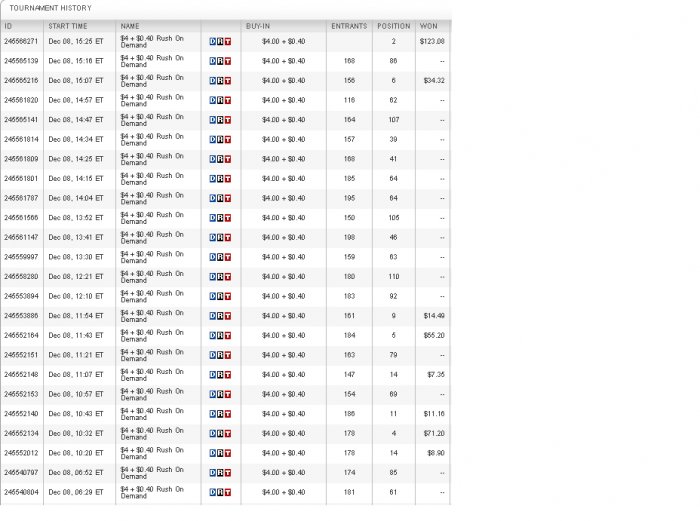Select the winnings value $71.20
700x521 pixels.
(434, 433)
